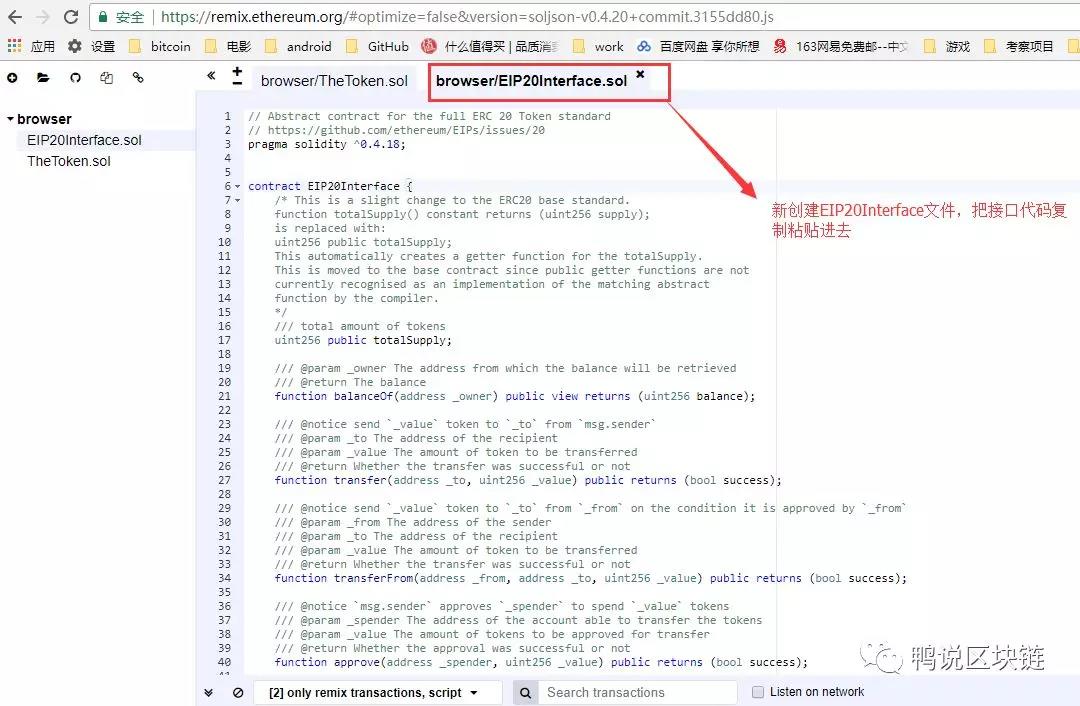This screenshot has height=706, width=1080.
Task: Click the 'pragma solidity ^0.4.18;' line
Action: [x=326, y=144]
